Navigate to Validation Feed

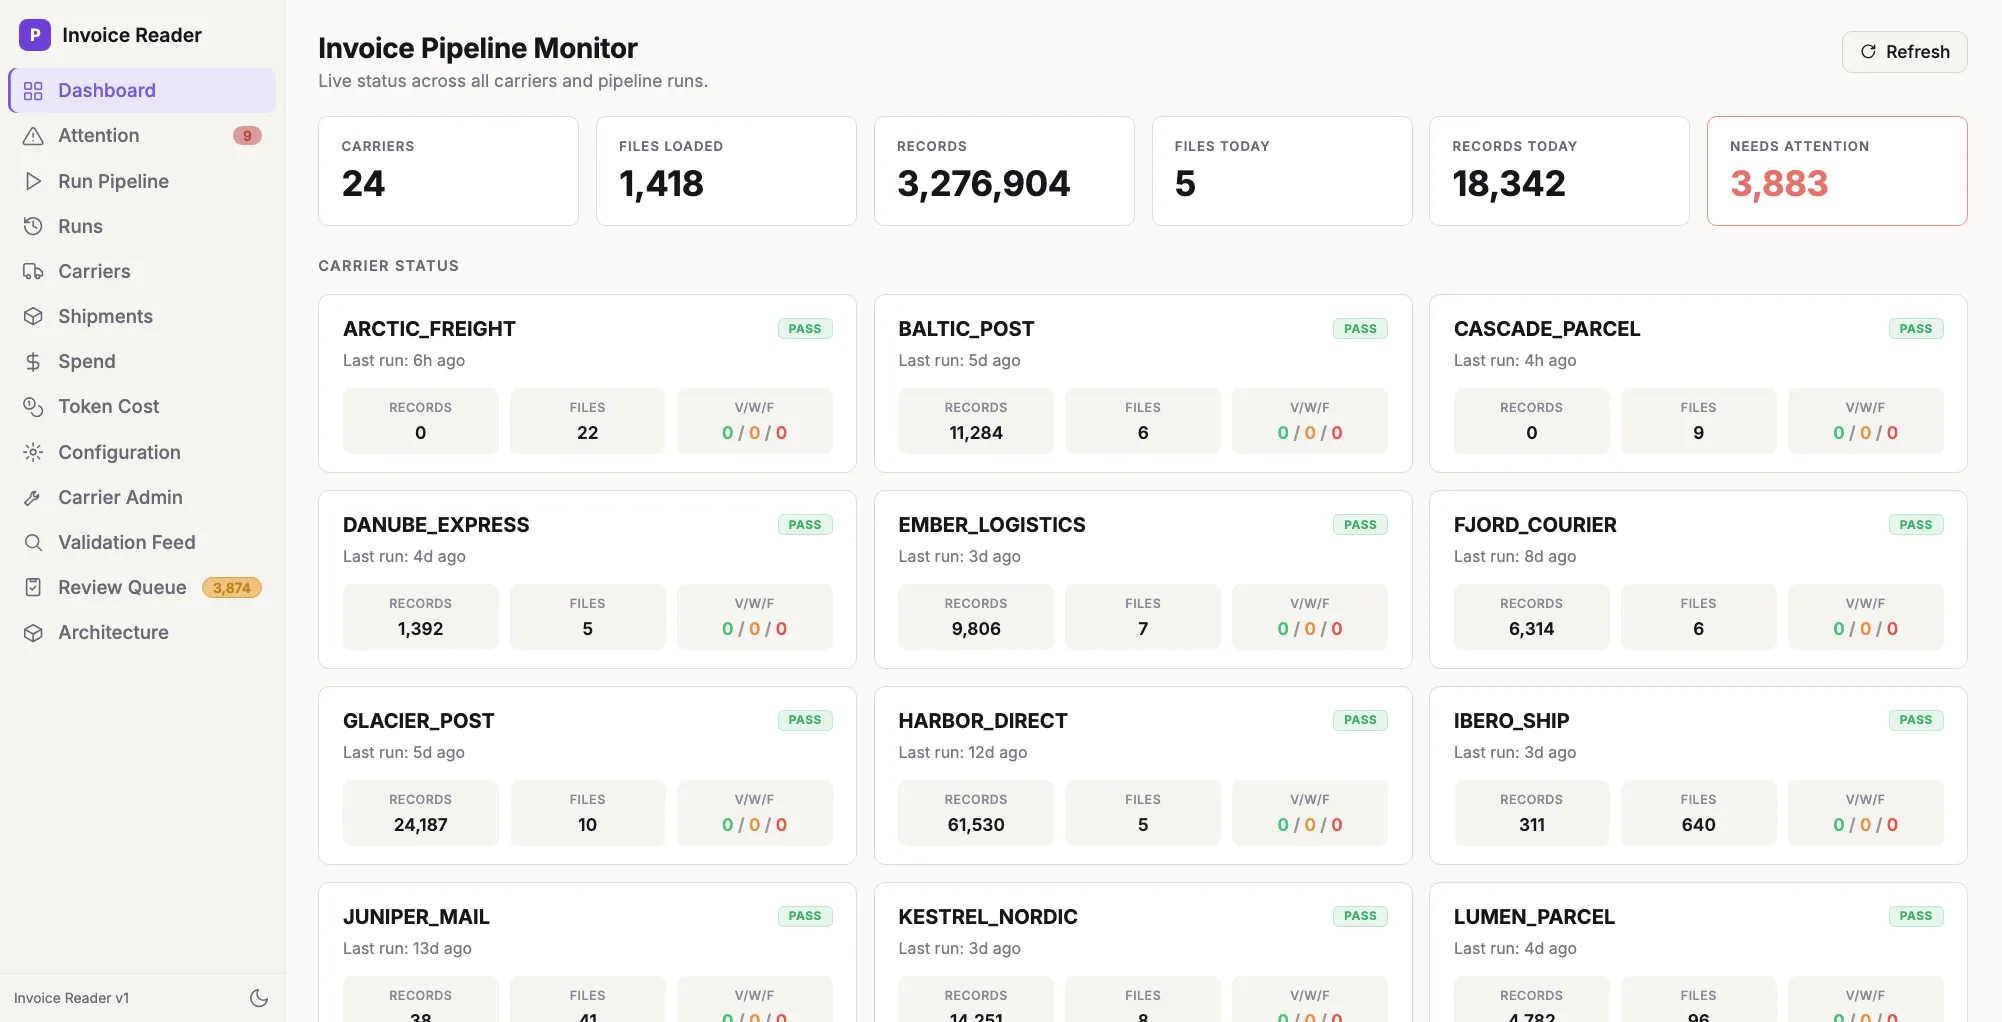click(142, 542)
